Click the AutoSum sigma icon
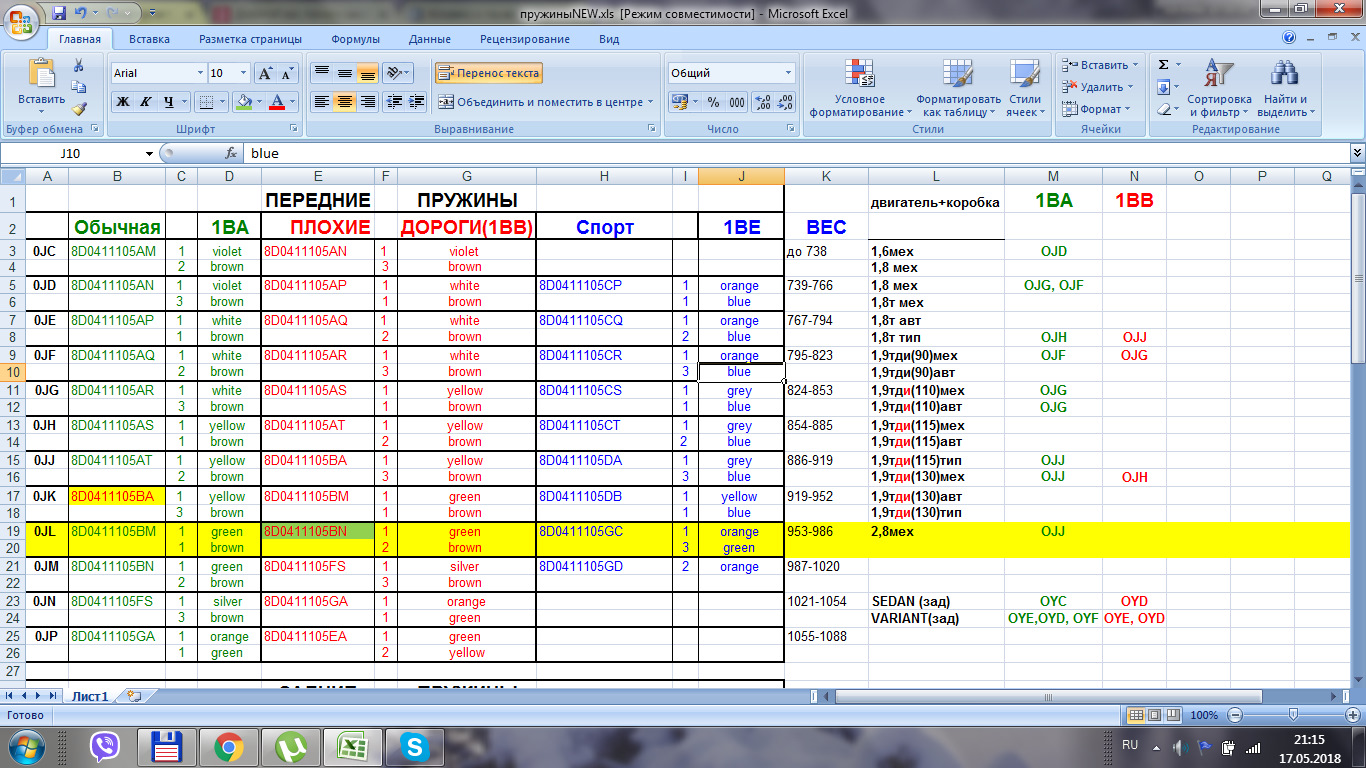Screen dimensions: 1366x768 click(x=1163, y=65)
